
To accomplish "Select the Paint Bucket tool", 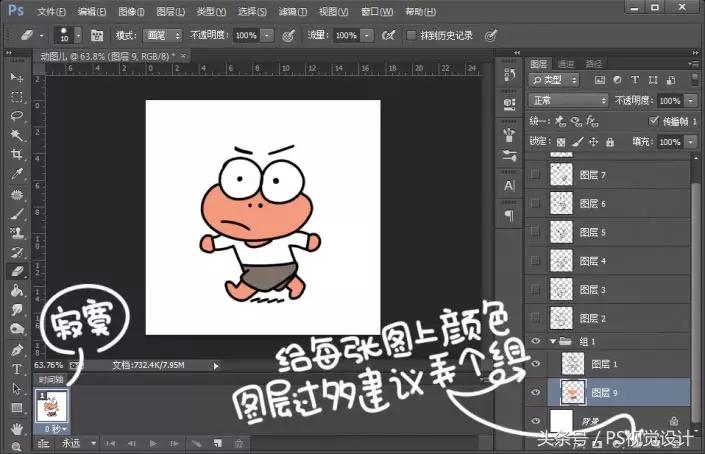I will 17,291.
